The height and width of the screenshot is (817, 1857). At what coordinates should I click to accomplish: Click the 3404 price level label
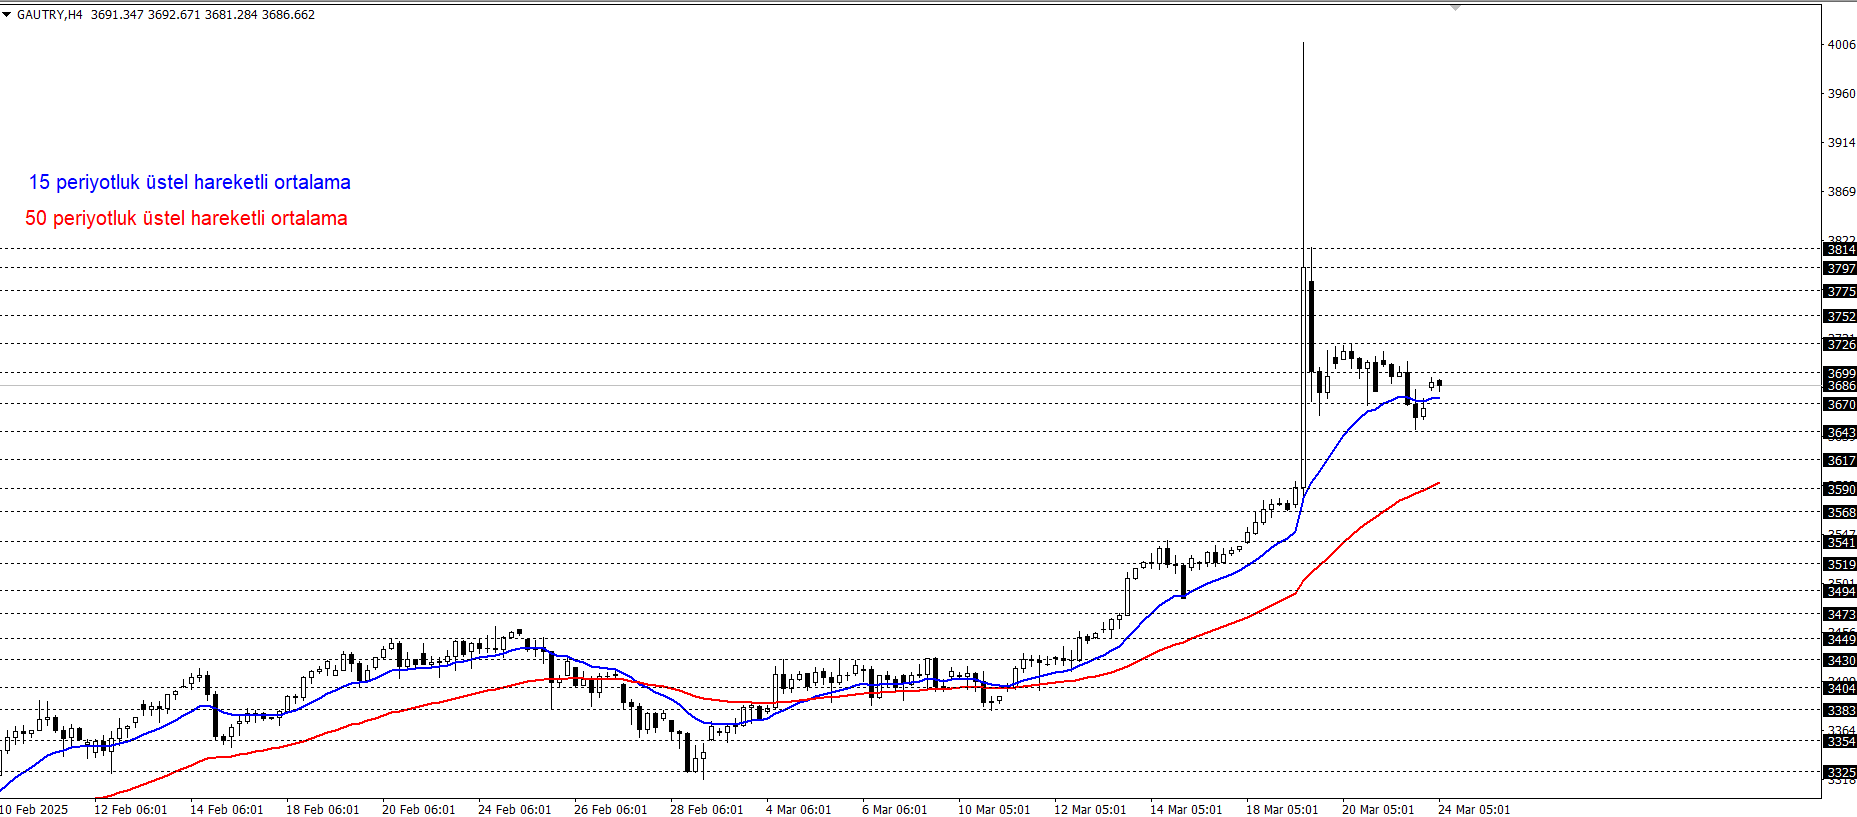tap(1841, 688)
